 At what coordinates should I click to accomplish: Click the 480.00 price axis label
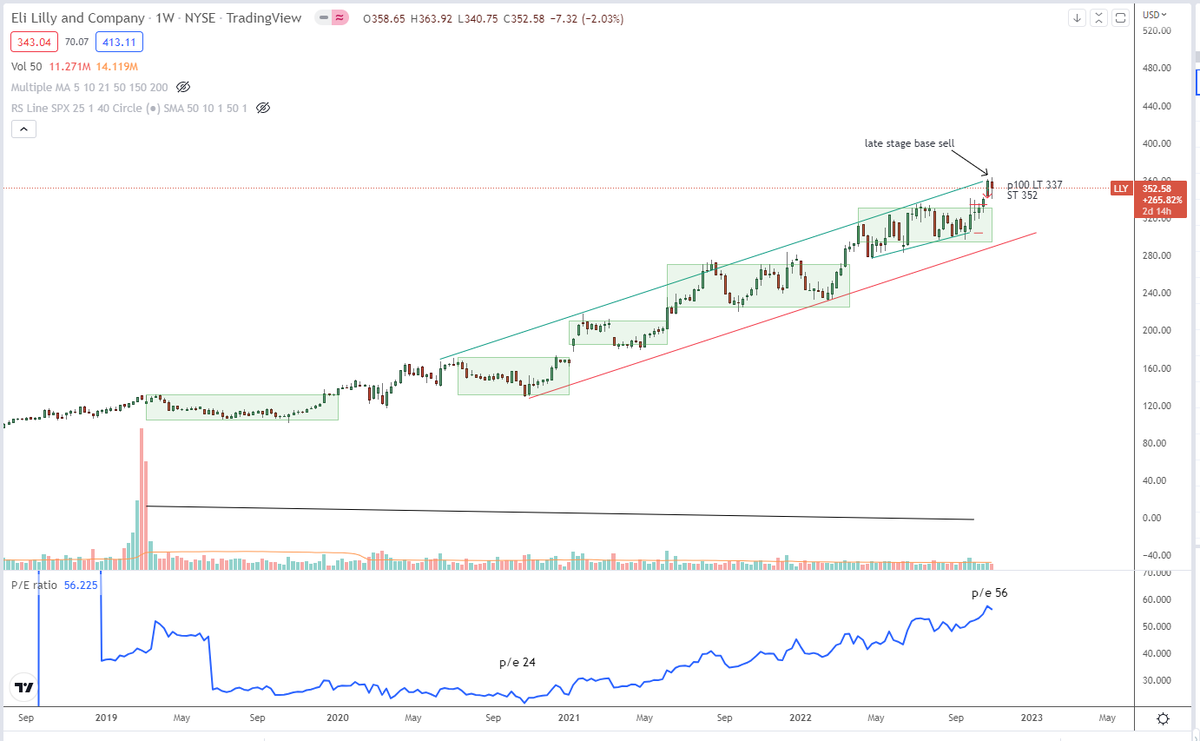(x=1156, y=68)
